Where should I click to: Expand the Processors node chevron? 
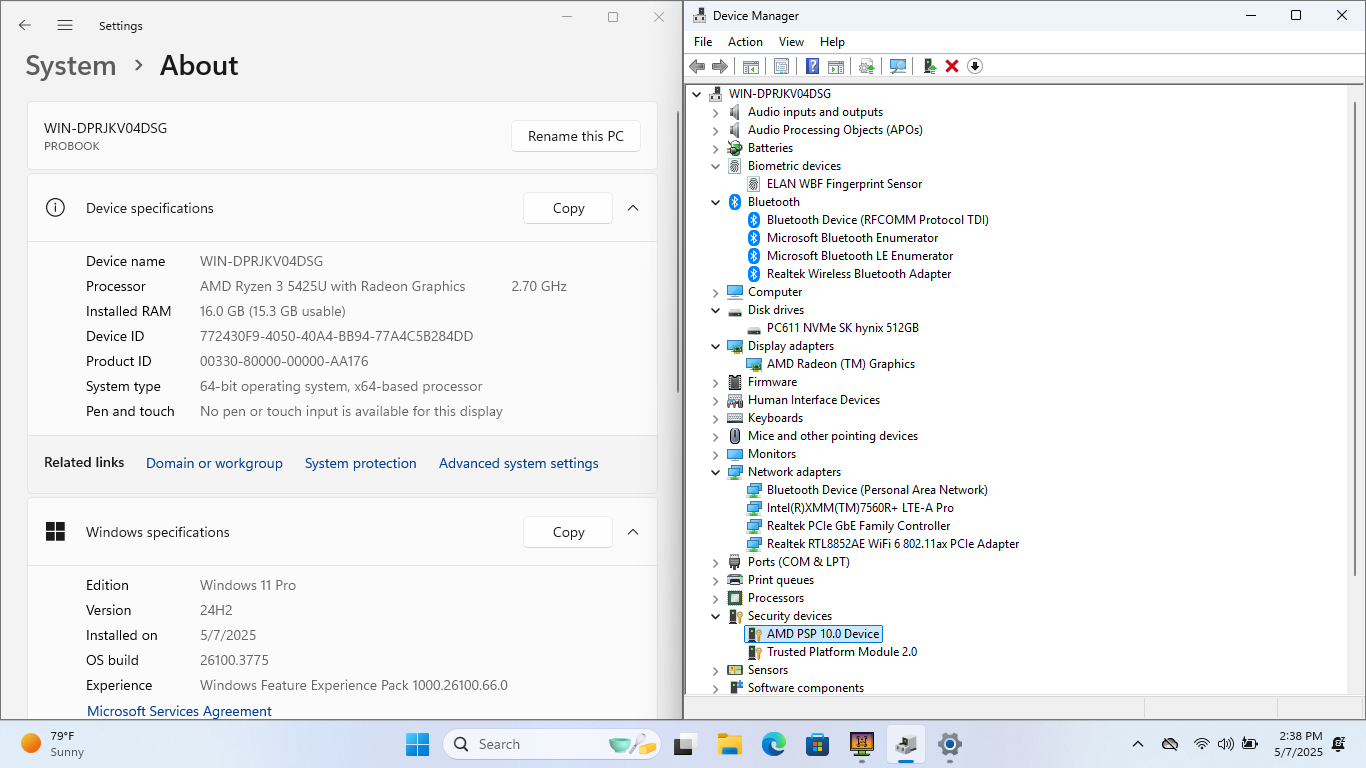click(x=715, y=598)
